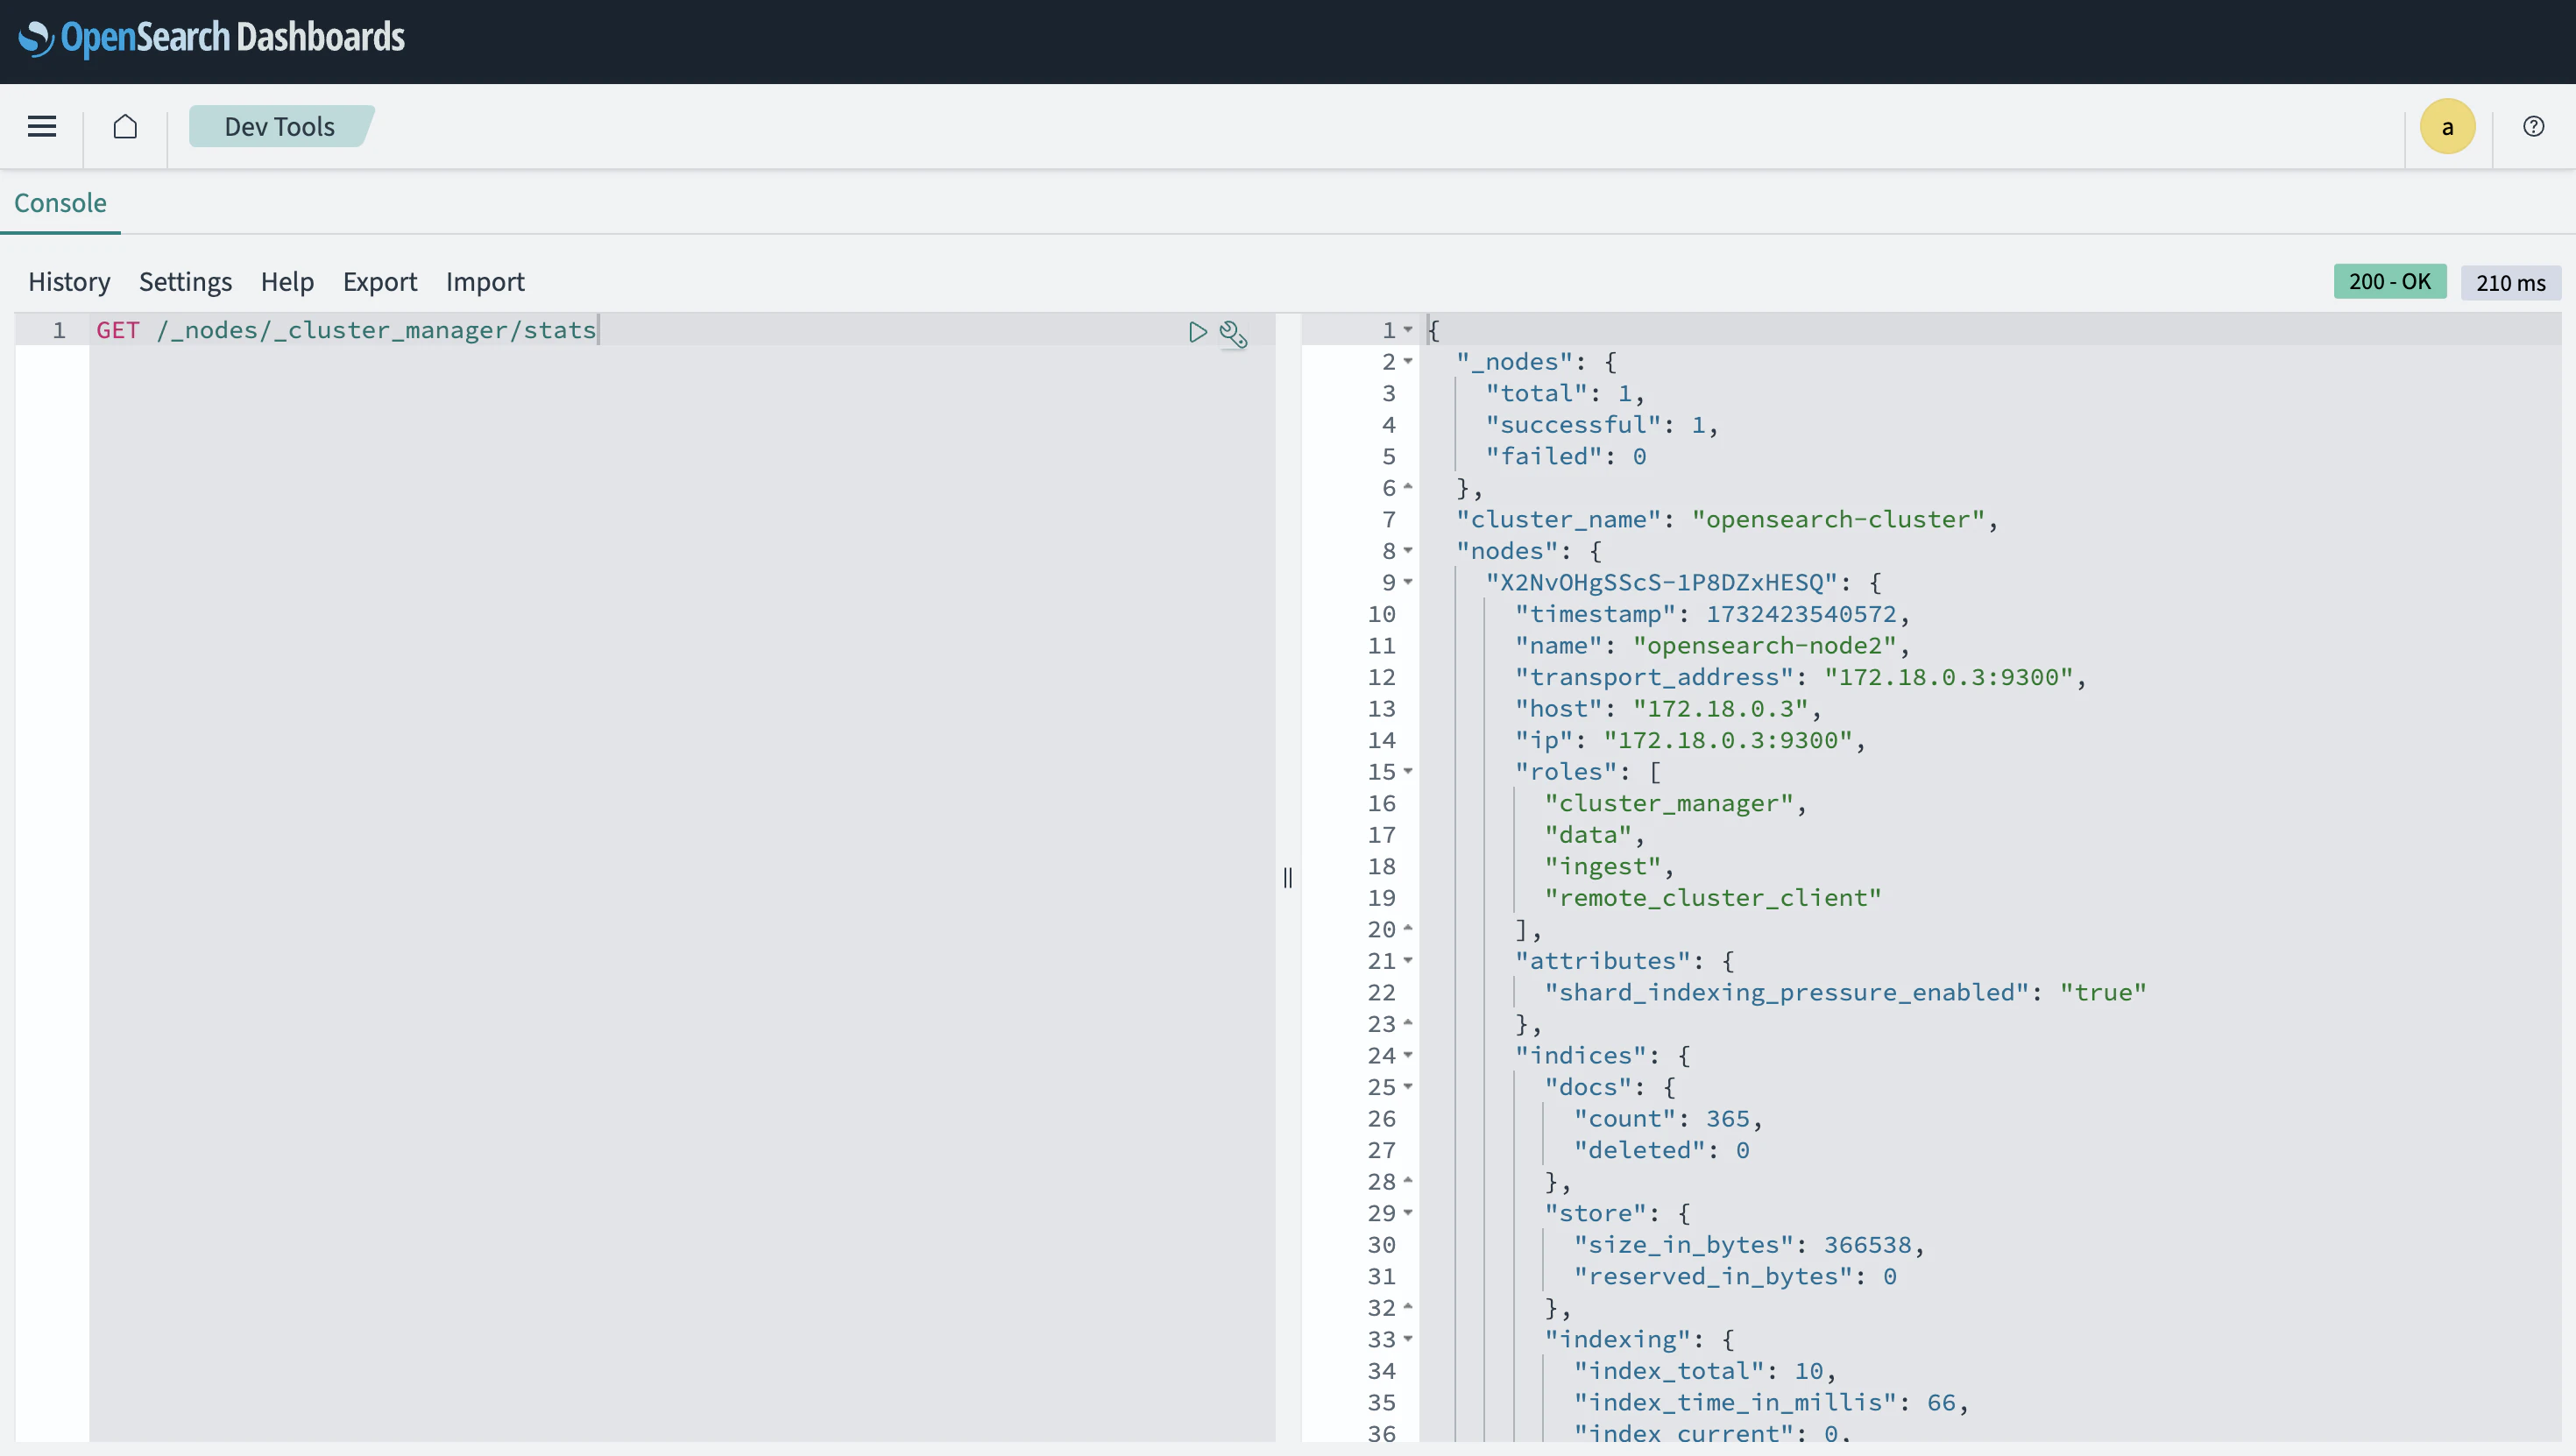Collapse the "docs" block at line 25
Screen dimensions: 2576x1456
pos(1408,1086)
